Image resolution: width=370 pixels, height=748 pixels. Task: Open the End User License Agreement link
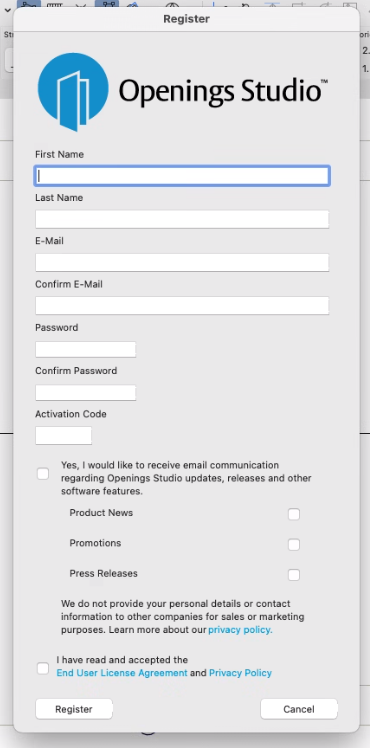[122, 673]
